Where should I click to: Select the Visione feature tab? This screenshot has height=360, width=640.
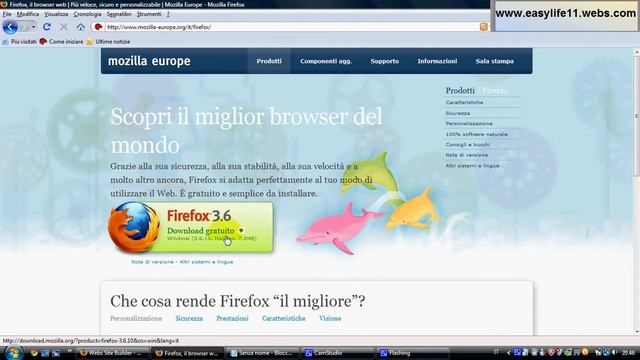tap(330, 318)
